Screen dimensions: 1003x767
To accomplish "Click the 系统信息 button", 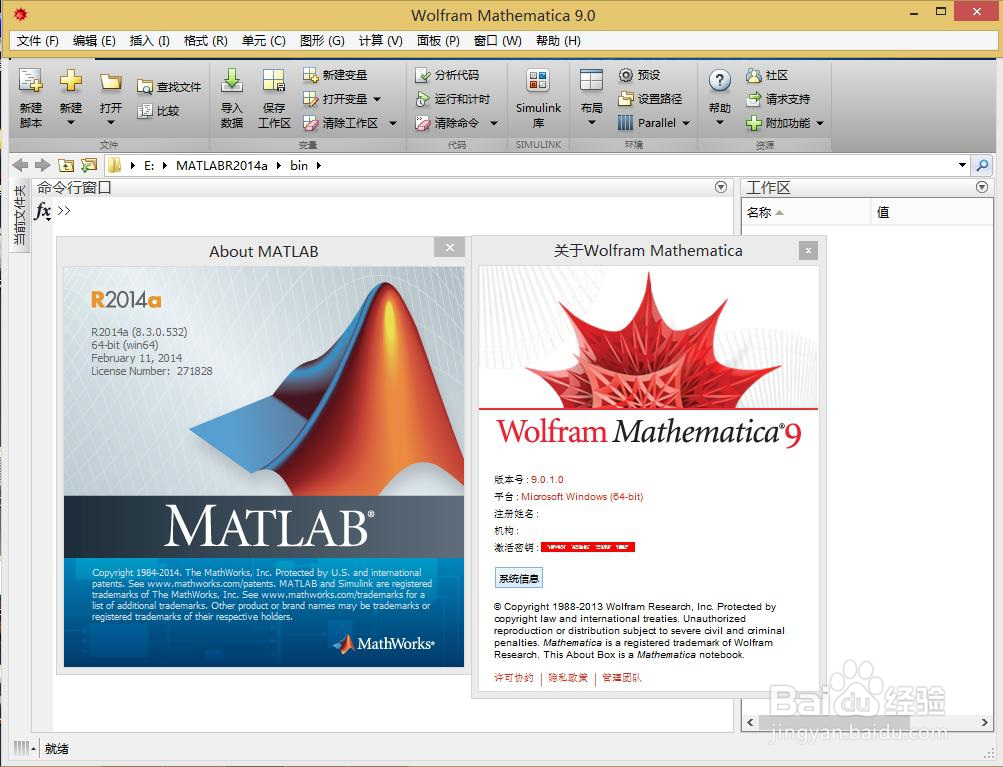I will tap(519, 578).
